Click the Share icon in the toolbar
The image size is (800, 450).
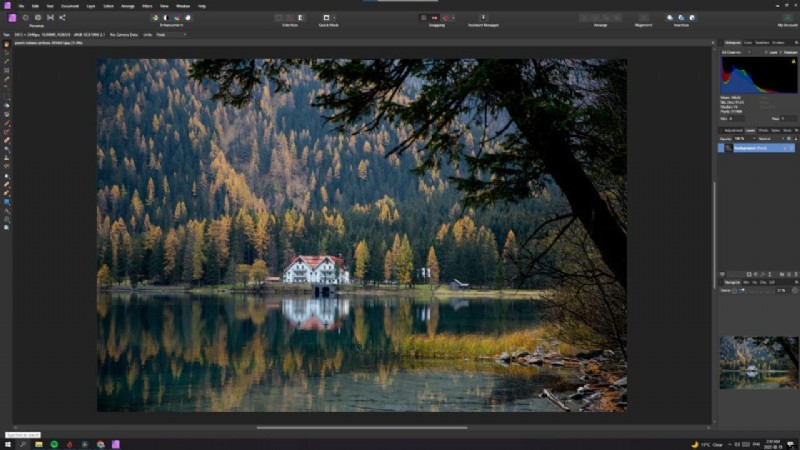pos(62,17)
